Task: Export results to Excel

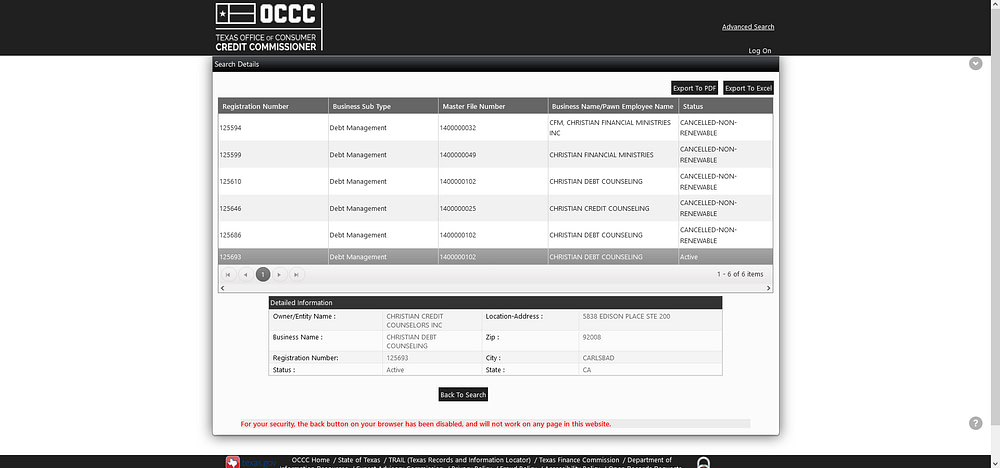Action: pyautogui.click(x=748, y=88)
